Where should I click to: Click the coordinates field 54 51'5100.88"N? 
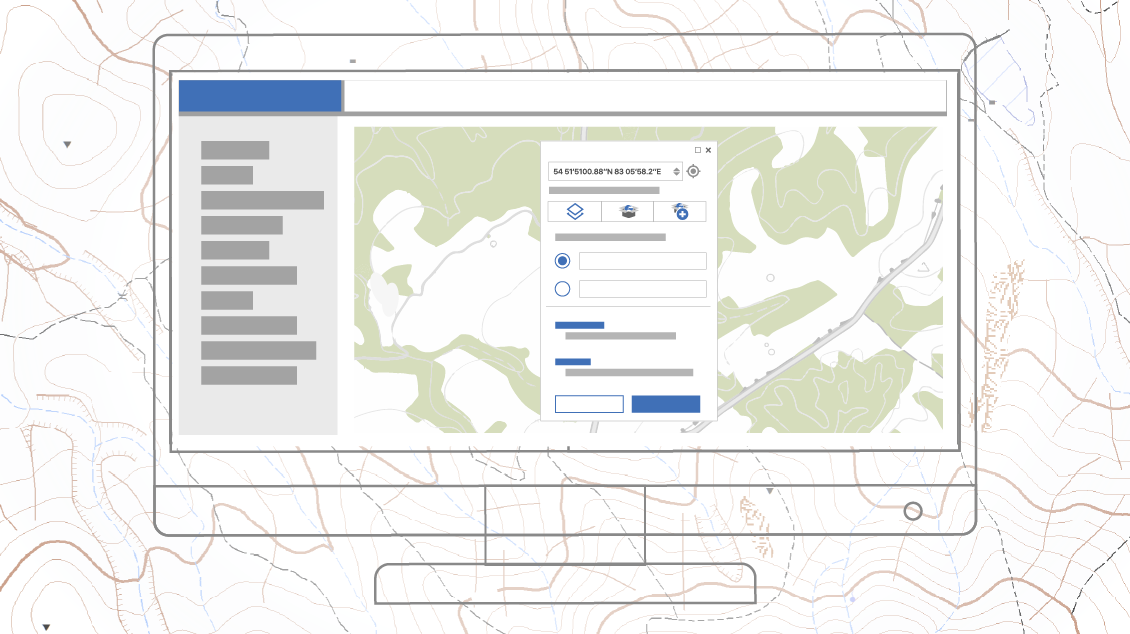(x=609, y=172)
